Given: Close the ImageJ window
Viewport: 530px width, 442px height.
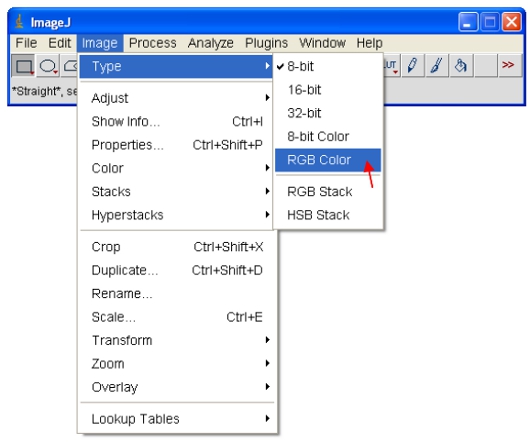Looking at the screenshot, I should click(x=511, y=22).
